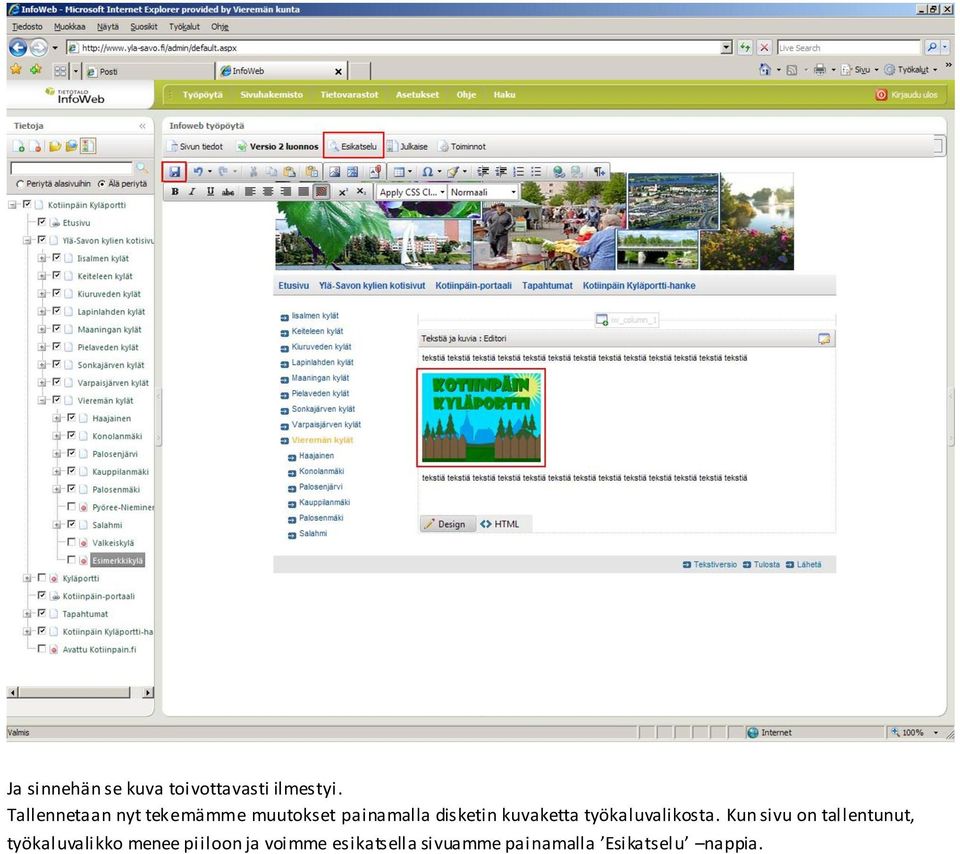Underline the selected text
The height and width of the screenshot is (854, 960).
210,192
